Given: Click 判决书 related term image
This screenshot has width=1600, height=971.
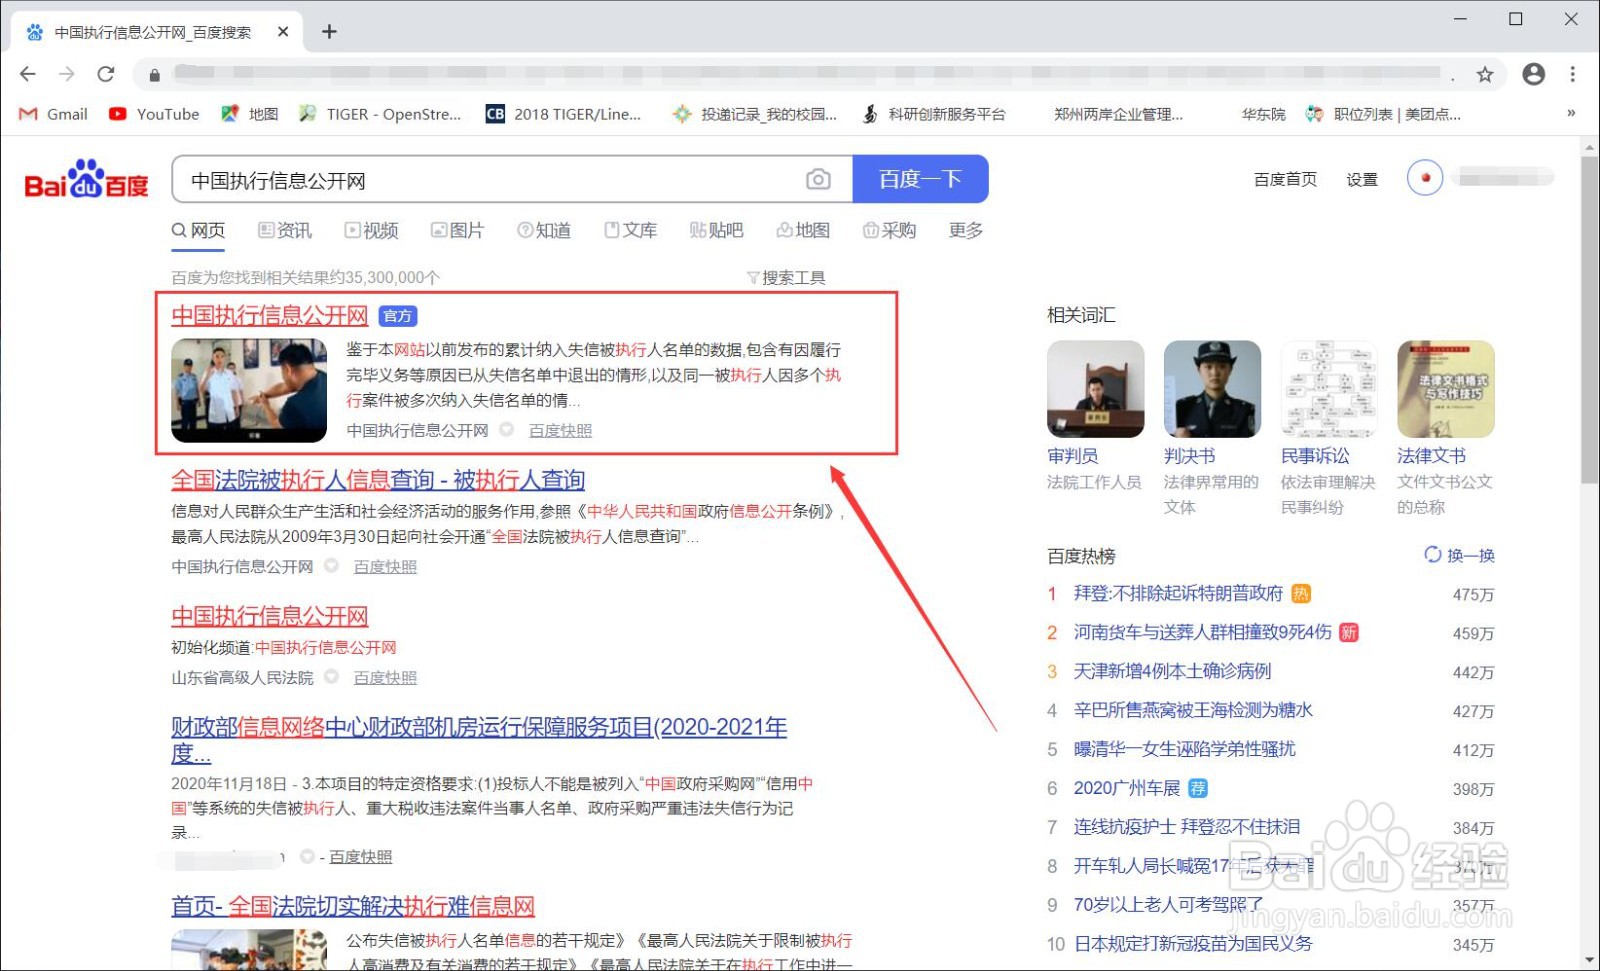Looking at the screenshot, I should pyautogui.click(x=1212, y=389).
